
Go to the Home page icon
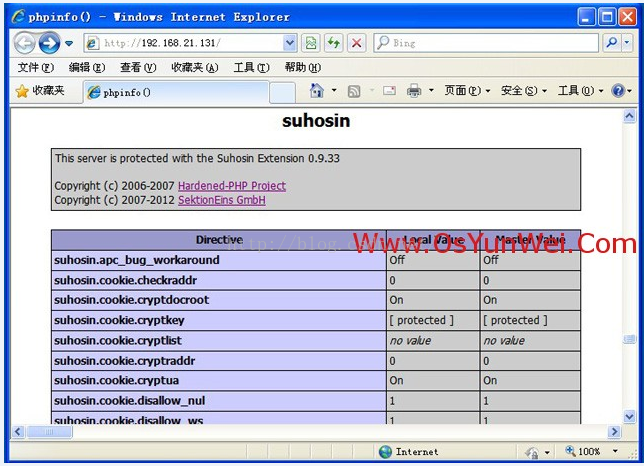coord(317,90)
